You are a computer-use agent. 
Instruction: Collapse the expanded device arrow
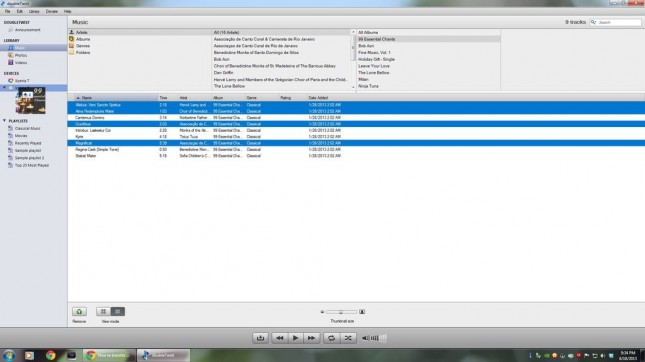(5, 88)
